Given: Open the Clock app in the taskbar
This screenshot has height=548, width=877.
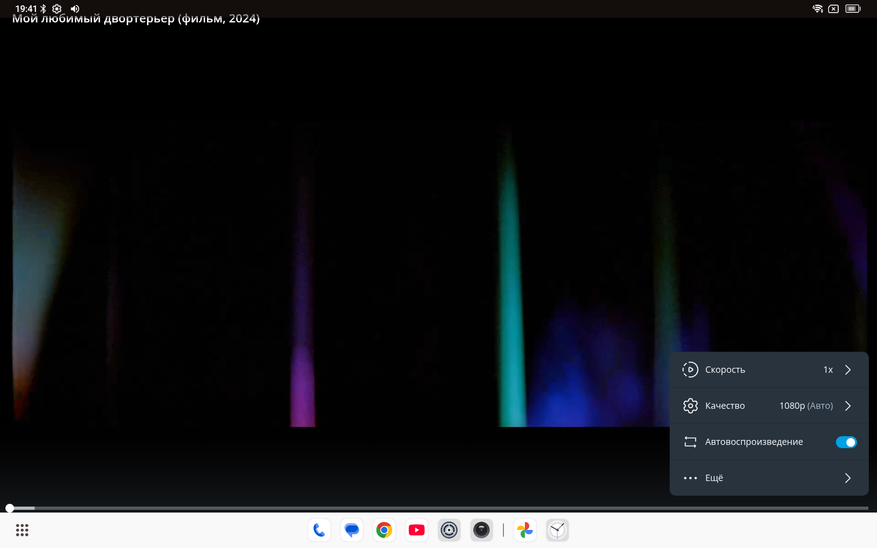Looking at the screenshot, I should coord(557,530).
